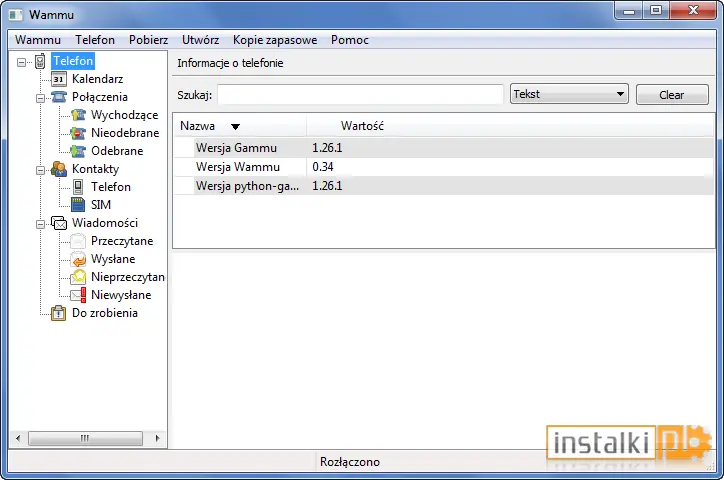Open the Utwórz menu
This screenshot has height=480, width=724.
[x=200, y=40]
